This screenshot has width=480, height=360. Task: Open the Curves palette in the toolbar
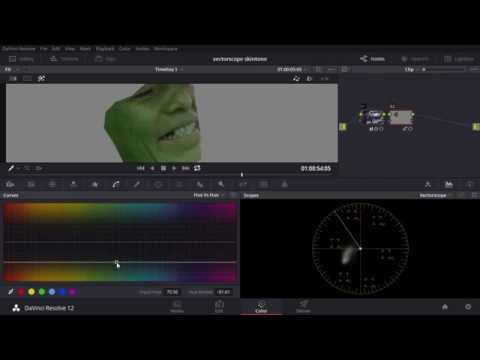coord(116,184)
